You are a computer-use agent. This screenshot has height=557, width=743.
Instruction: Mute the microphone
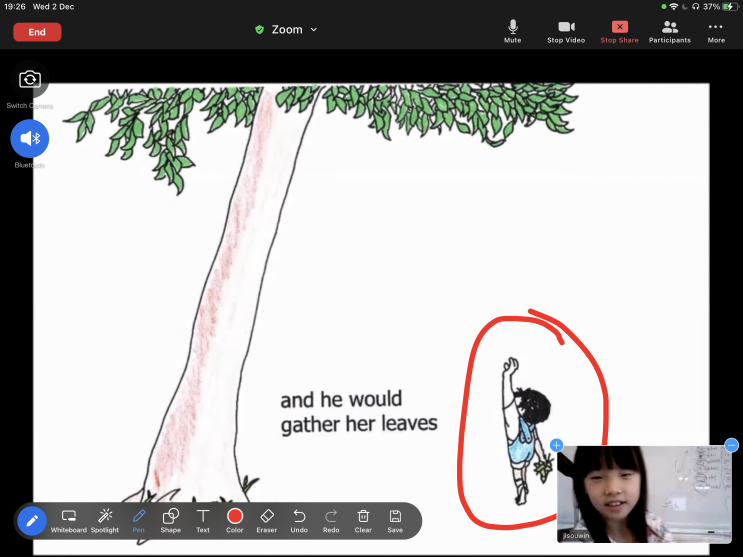pos(512,32)
